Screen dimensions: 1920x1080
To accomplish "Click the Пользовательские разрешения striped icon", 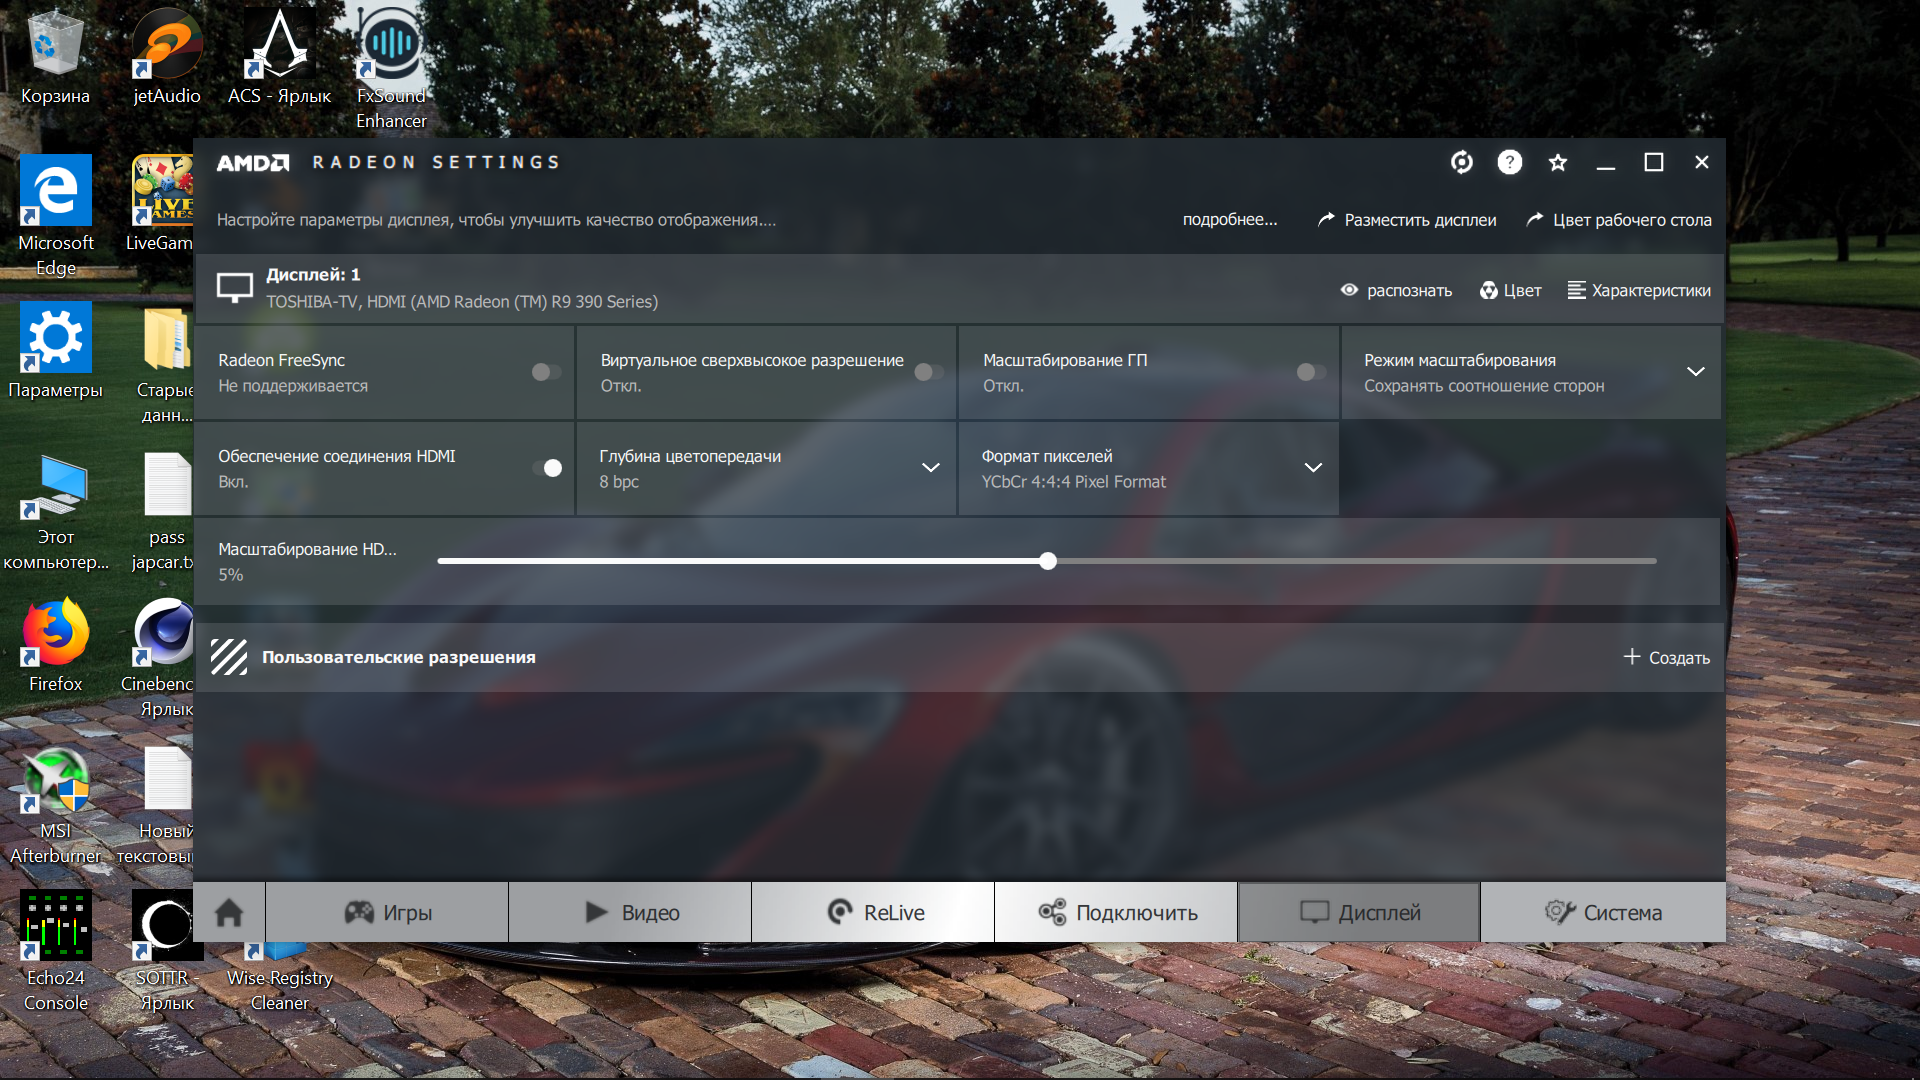I will [x=229, y=657].
